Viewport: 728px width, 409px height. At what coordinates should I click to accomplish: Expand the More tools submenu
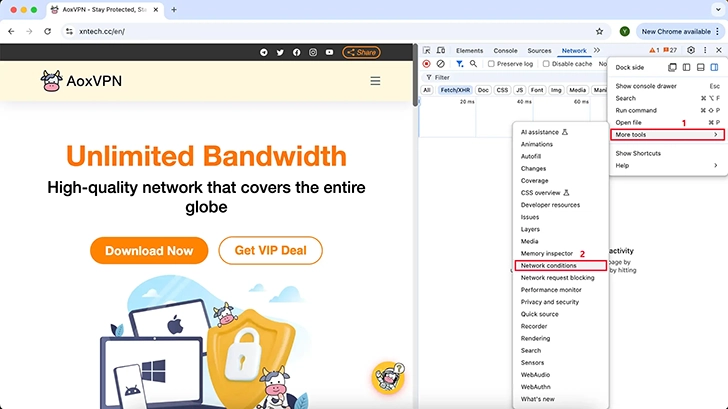click(x=666, y=134)
